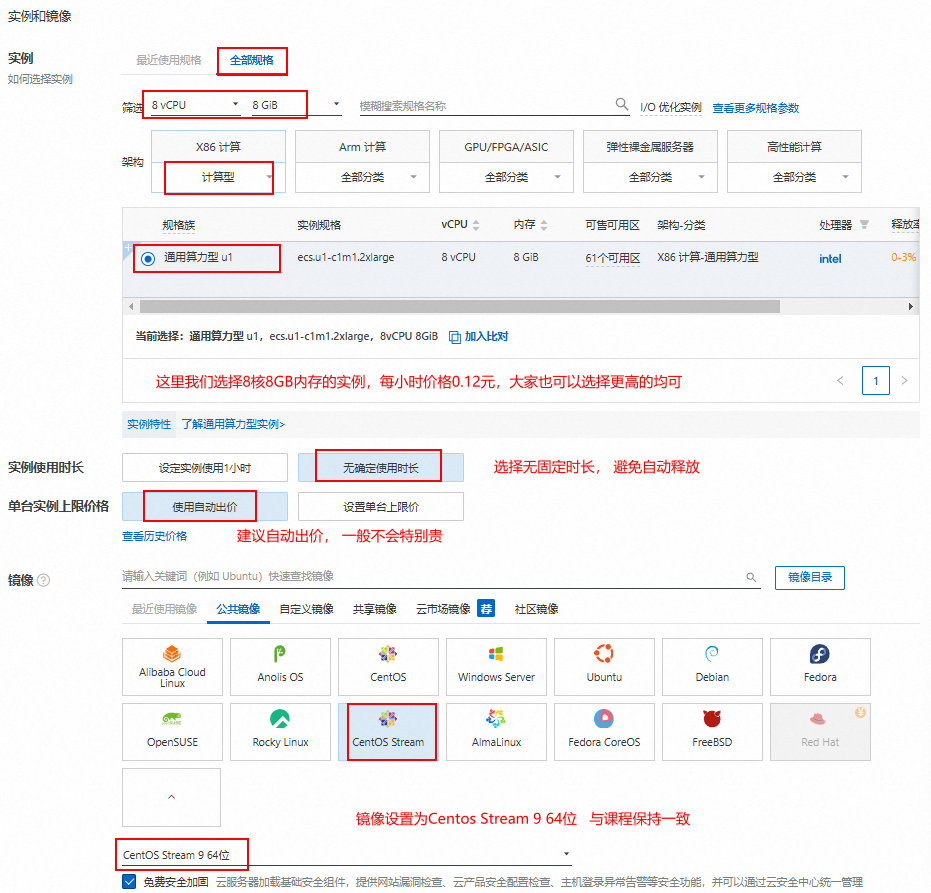Collapse the image list with the up chevron
The width and height of the screenshot is (931, 893).
point(172,797)
